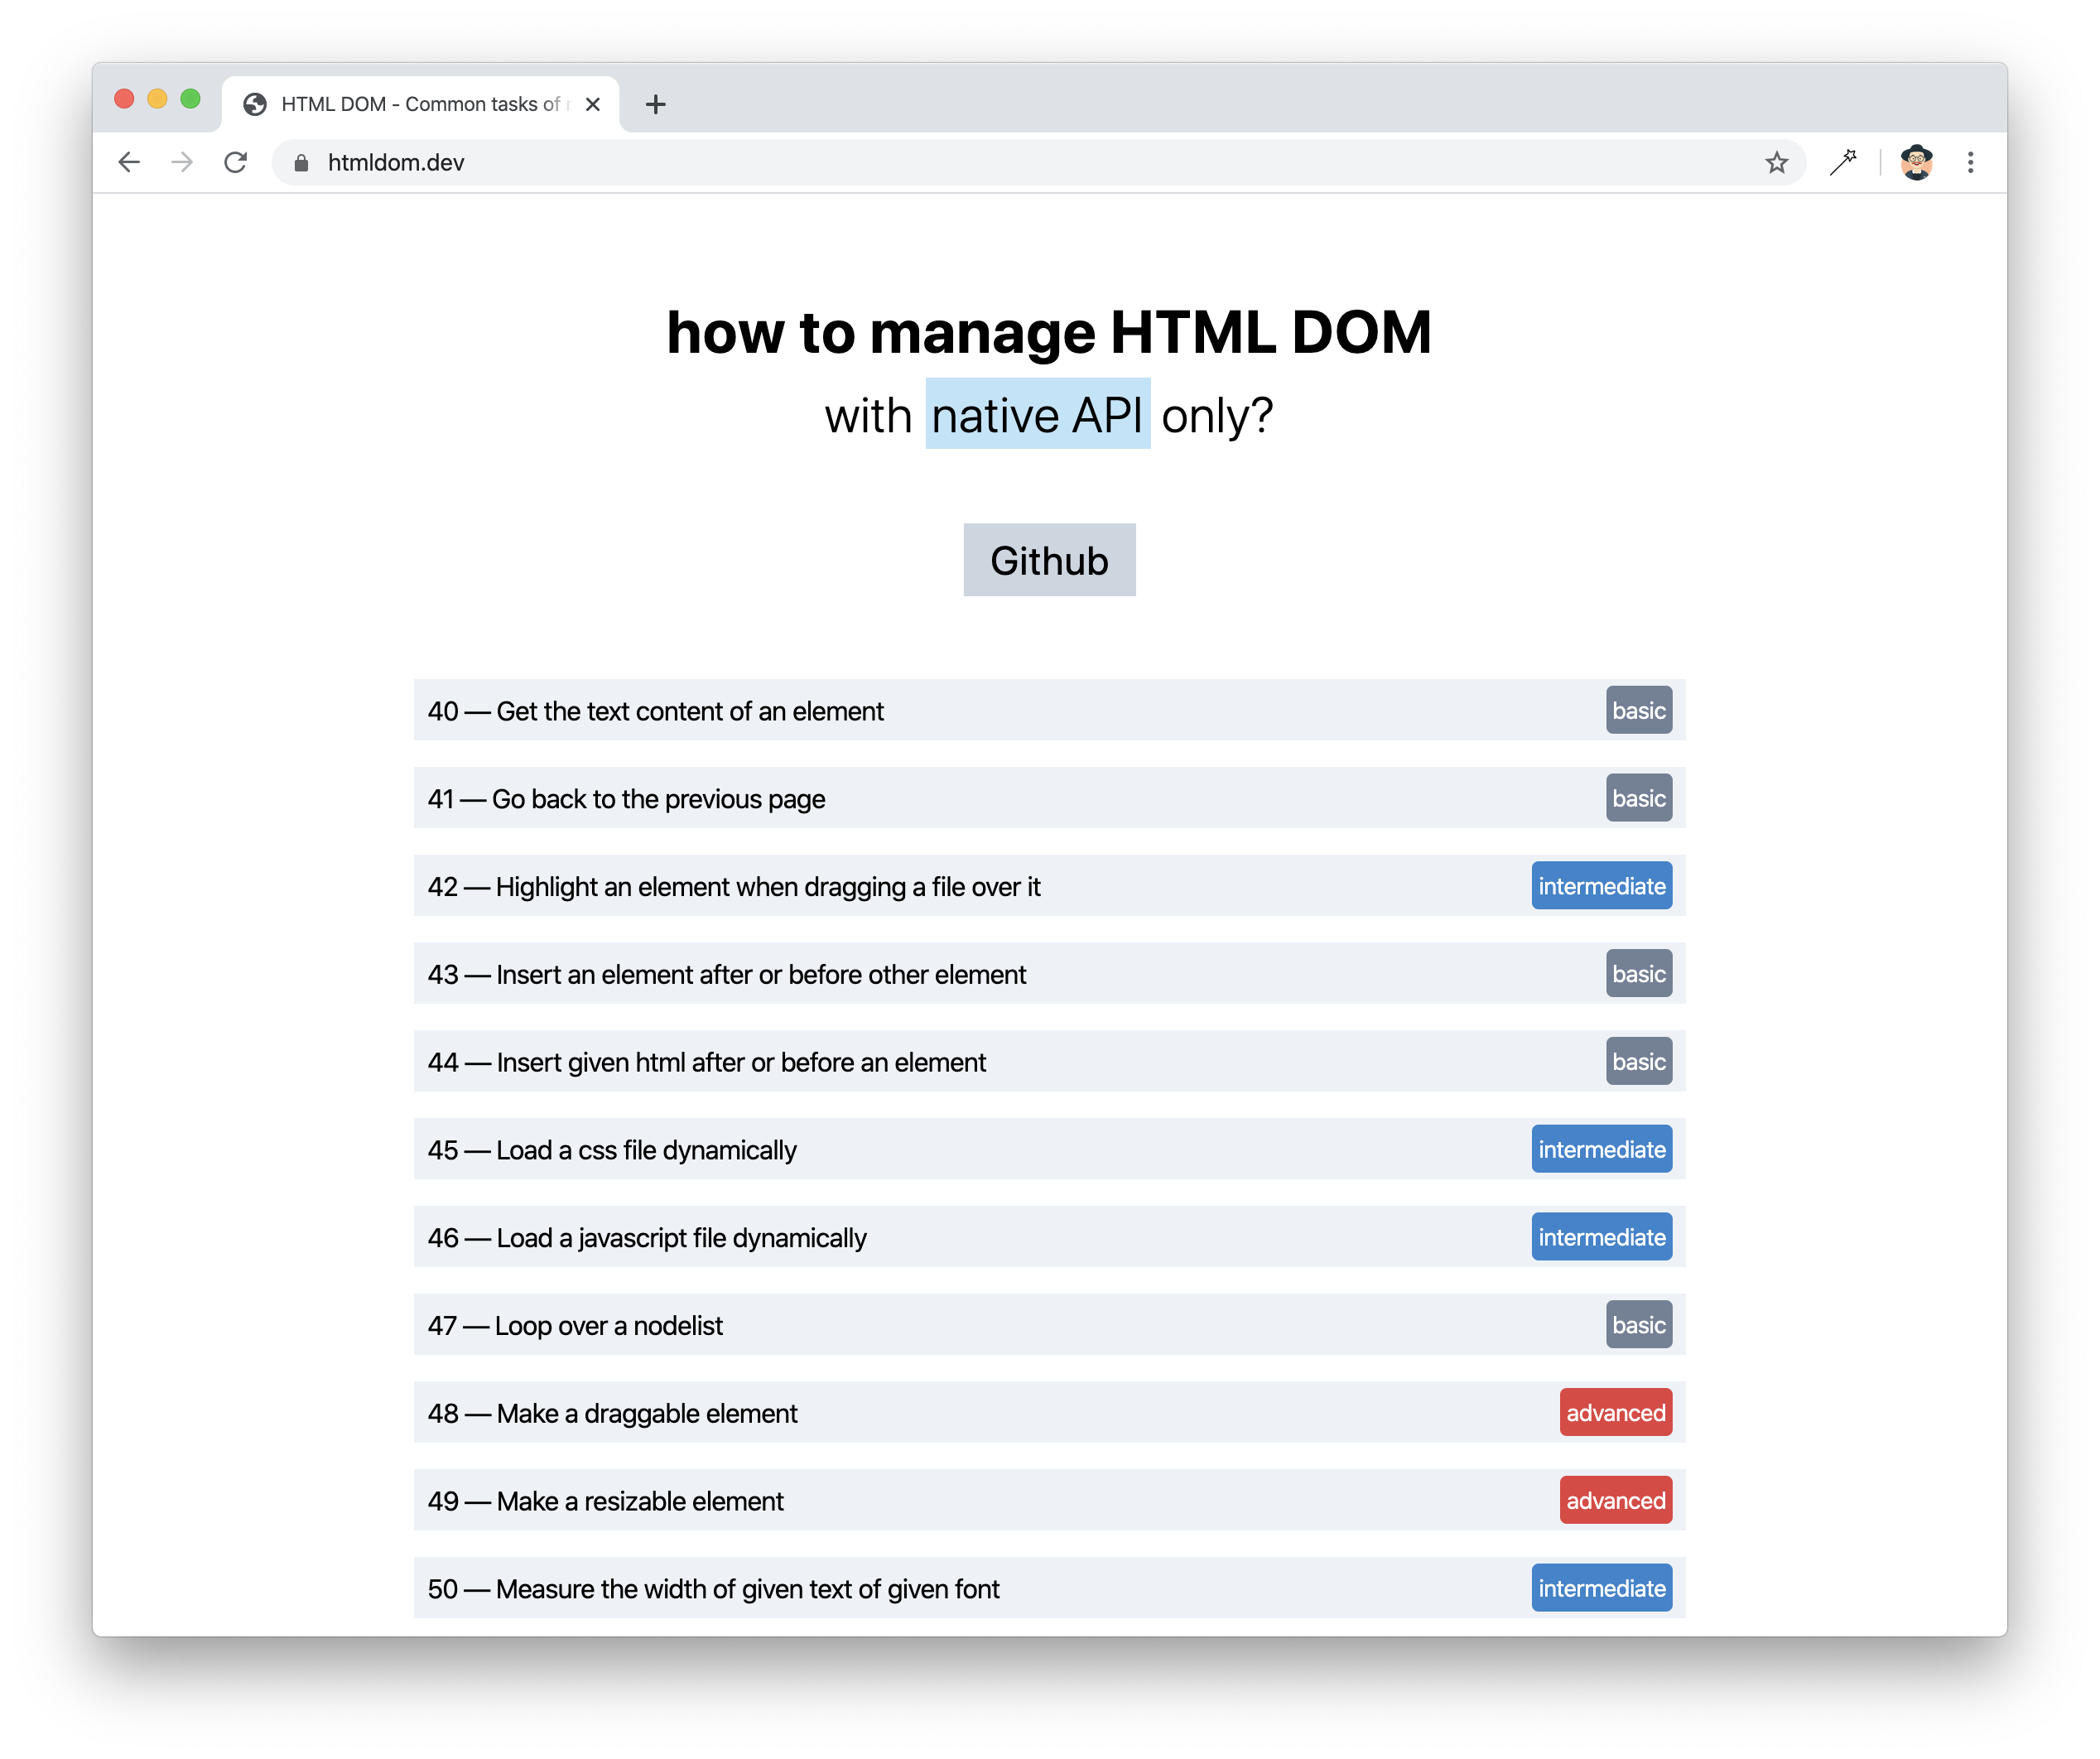Select the advanced tag on item 49

1613,1501
